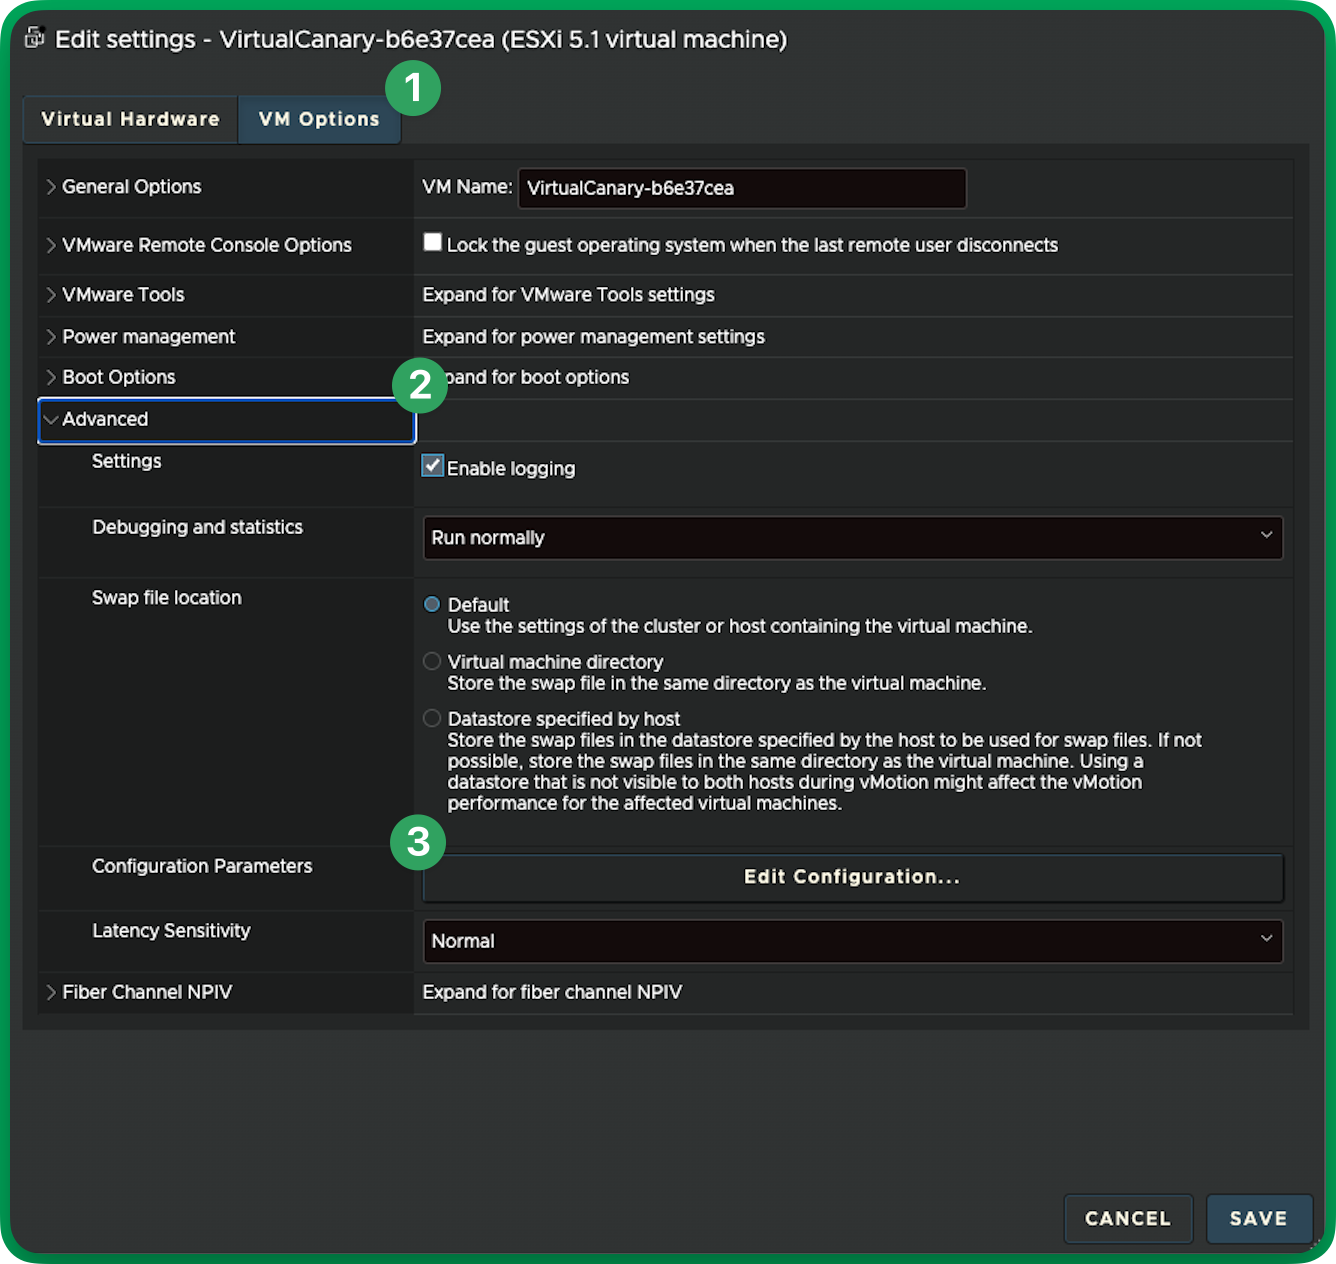Click the Edit settings dialog title text
The height and width of the screenshot is (1264, 1336).
tap(421, 39)
